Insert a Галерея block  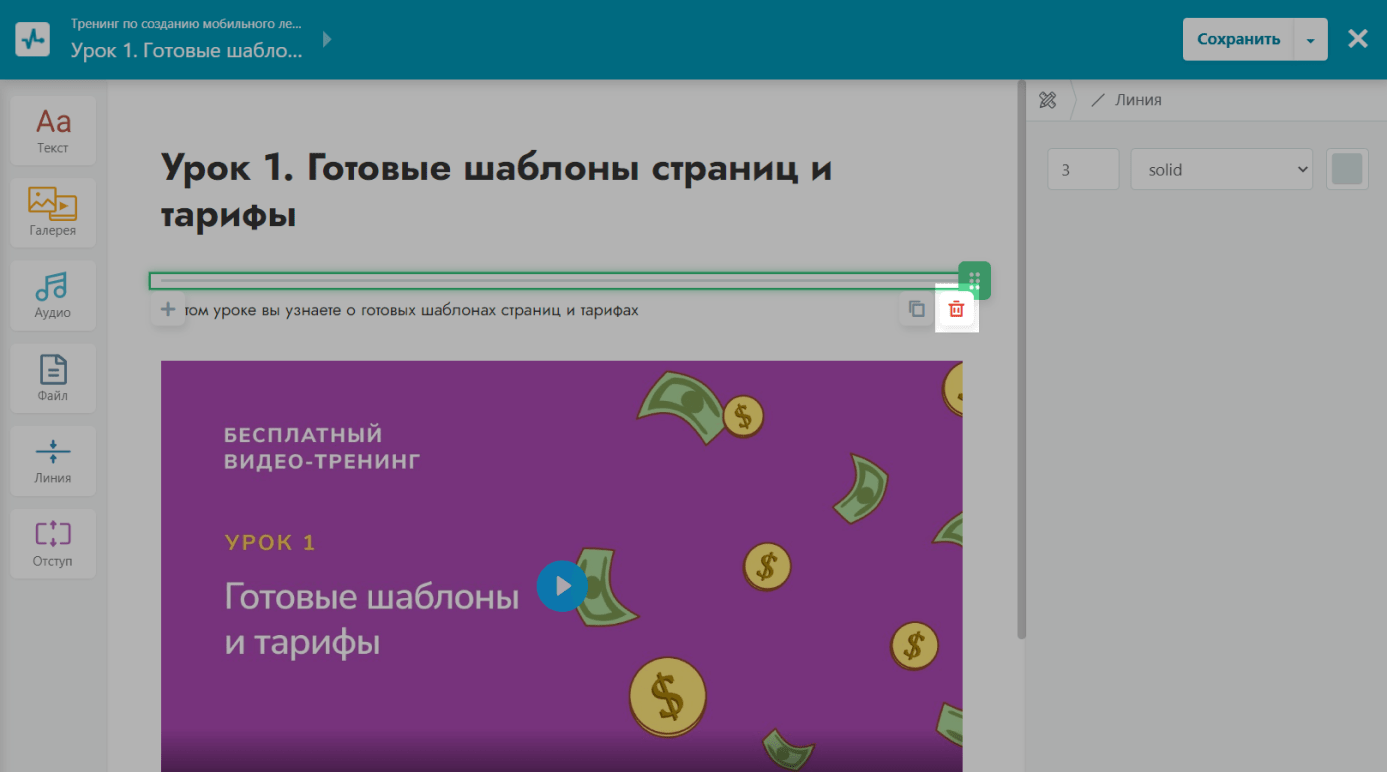point(53,212)
